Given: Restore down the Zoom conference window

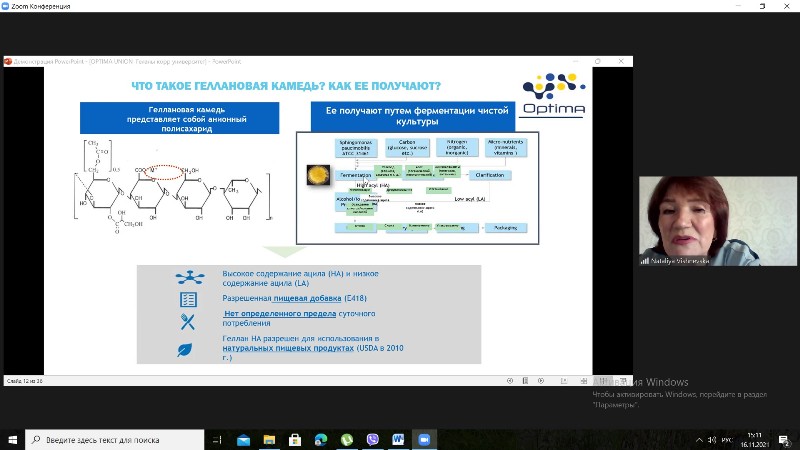Looking at the screenshot, I should point(762,6).
